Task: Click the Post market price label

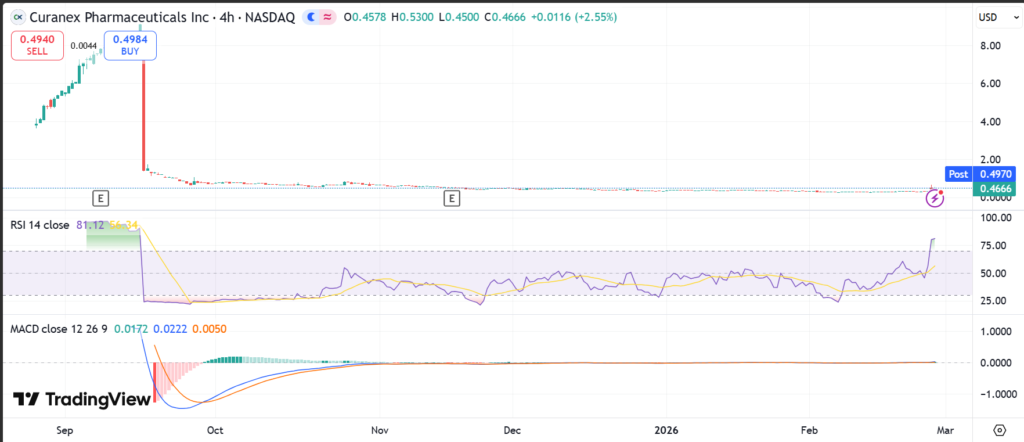Action: (958, 174)
